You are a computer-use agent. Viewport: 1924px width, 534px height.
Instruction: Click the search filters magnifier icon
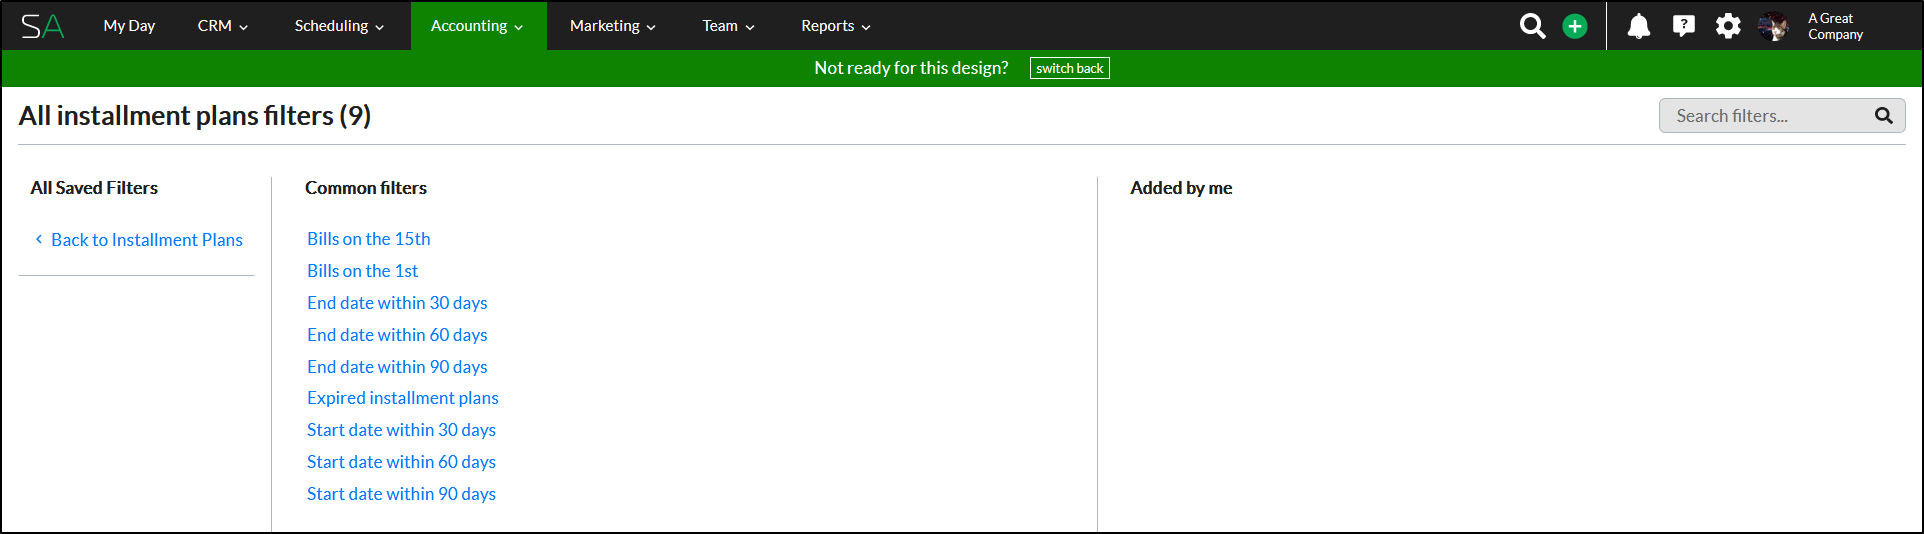coord(1883,116)
